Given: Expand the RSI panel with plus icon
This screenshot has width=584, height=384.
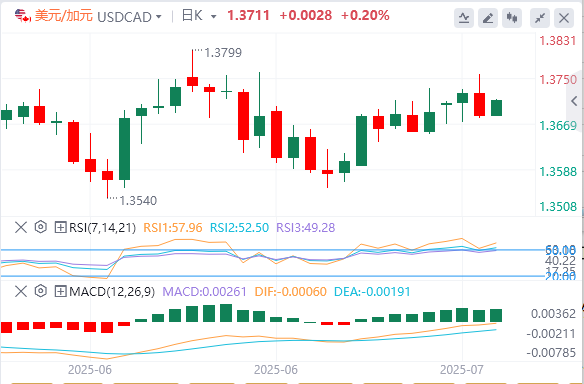Looking at the screenshot, I should coord(60,227).
